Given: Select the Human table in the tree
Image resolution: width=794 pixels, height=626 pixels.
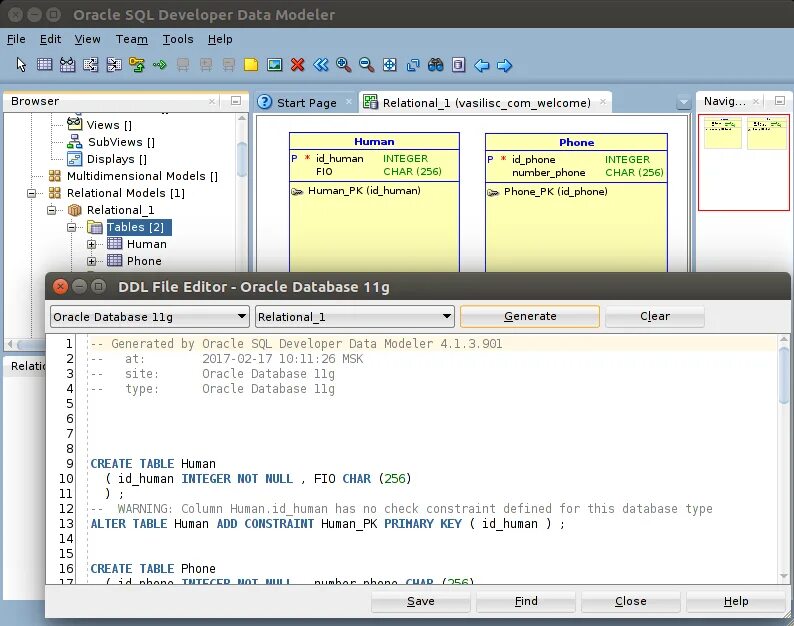Looking at the screenshot, I should click(x=146, y=244).
